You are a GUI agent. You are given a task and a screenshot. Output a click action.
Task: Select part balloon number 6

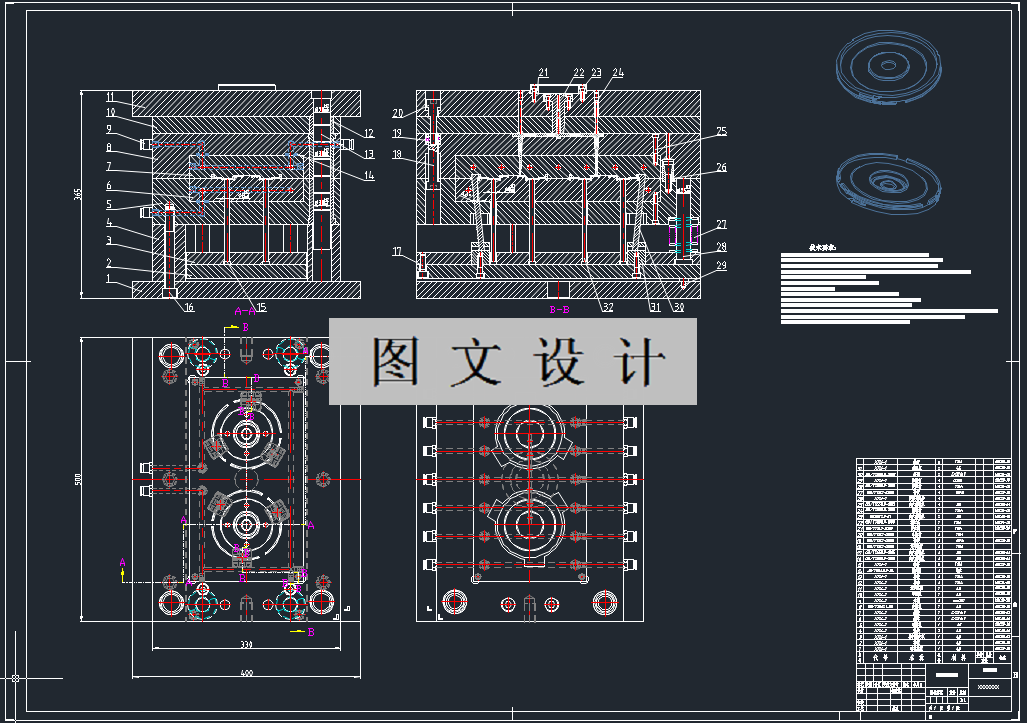coord(109,186)
